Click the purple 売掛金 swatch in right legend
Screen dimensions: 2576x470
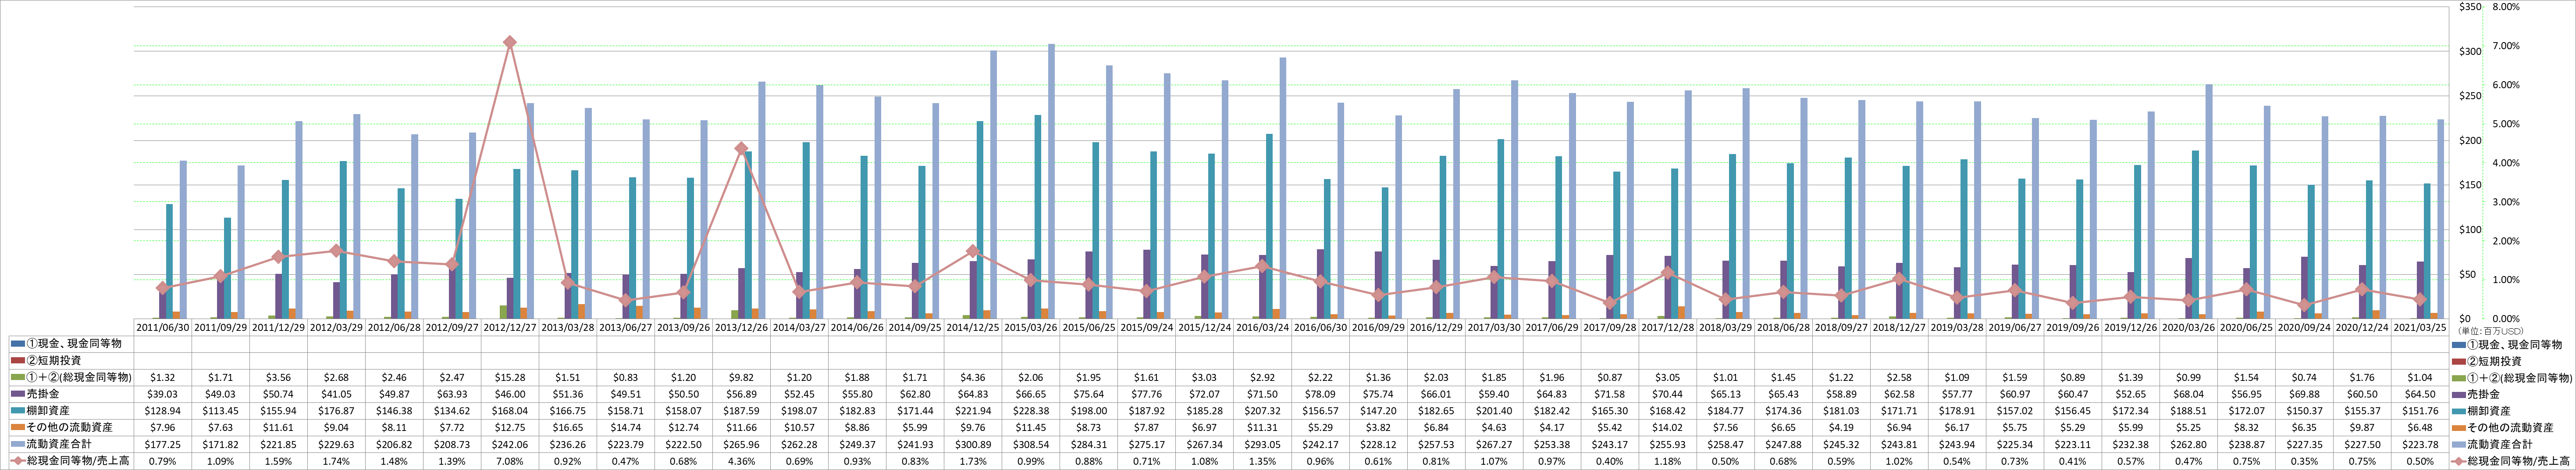tap(2460, 394)
